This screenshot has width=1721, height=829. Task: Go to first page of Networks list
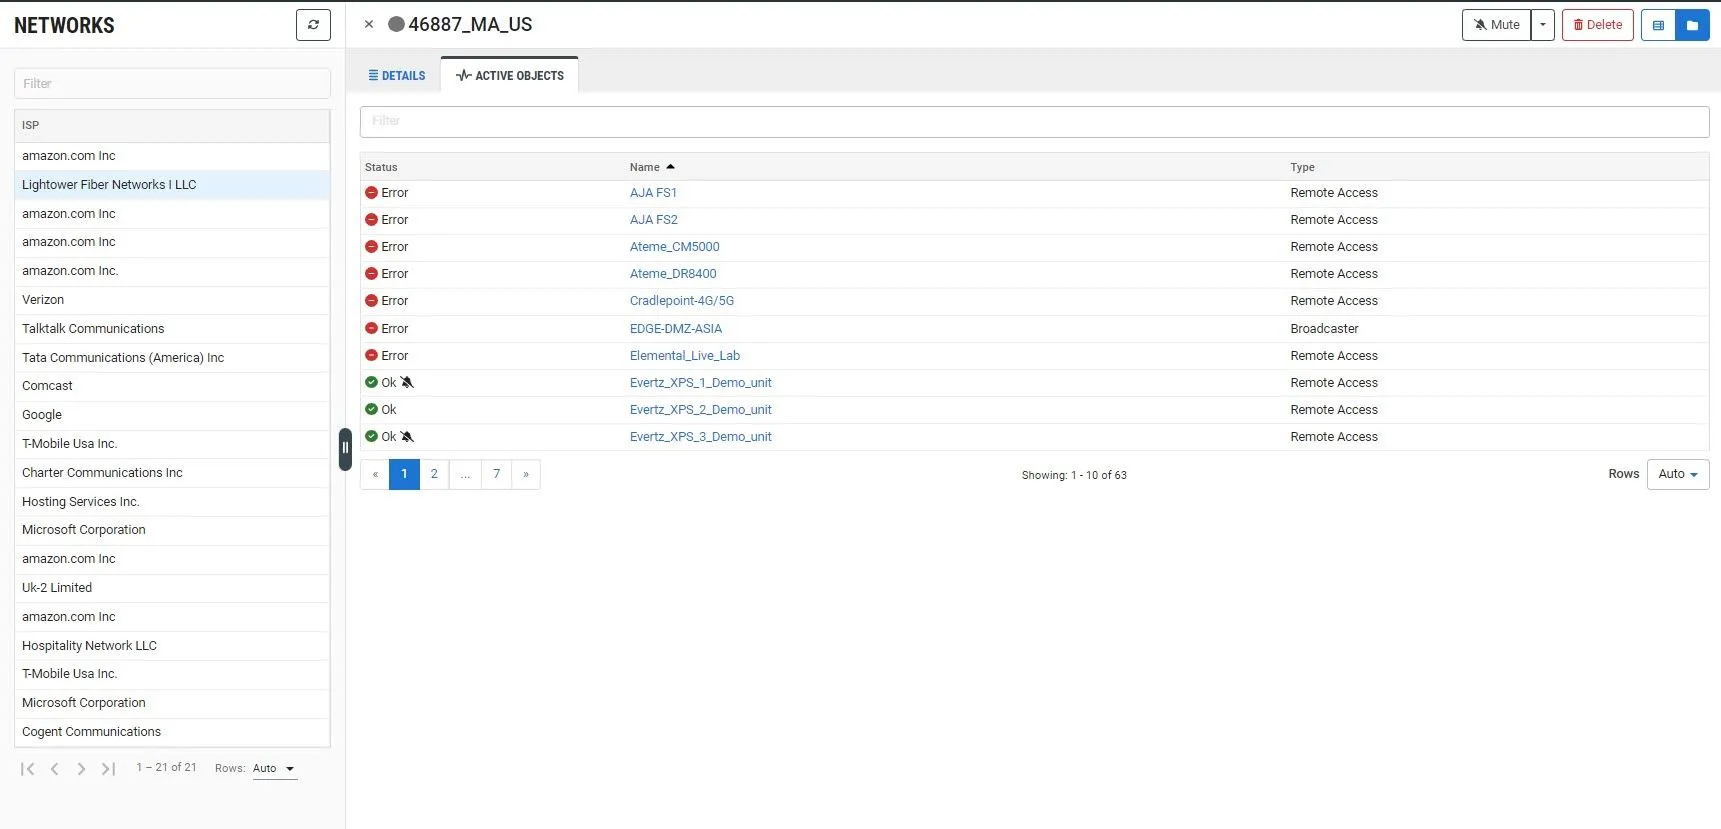click(x=28, y=769)
